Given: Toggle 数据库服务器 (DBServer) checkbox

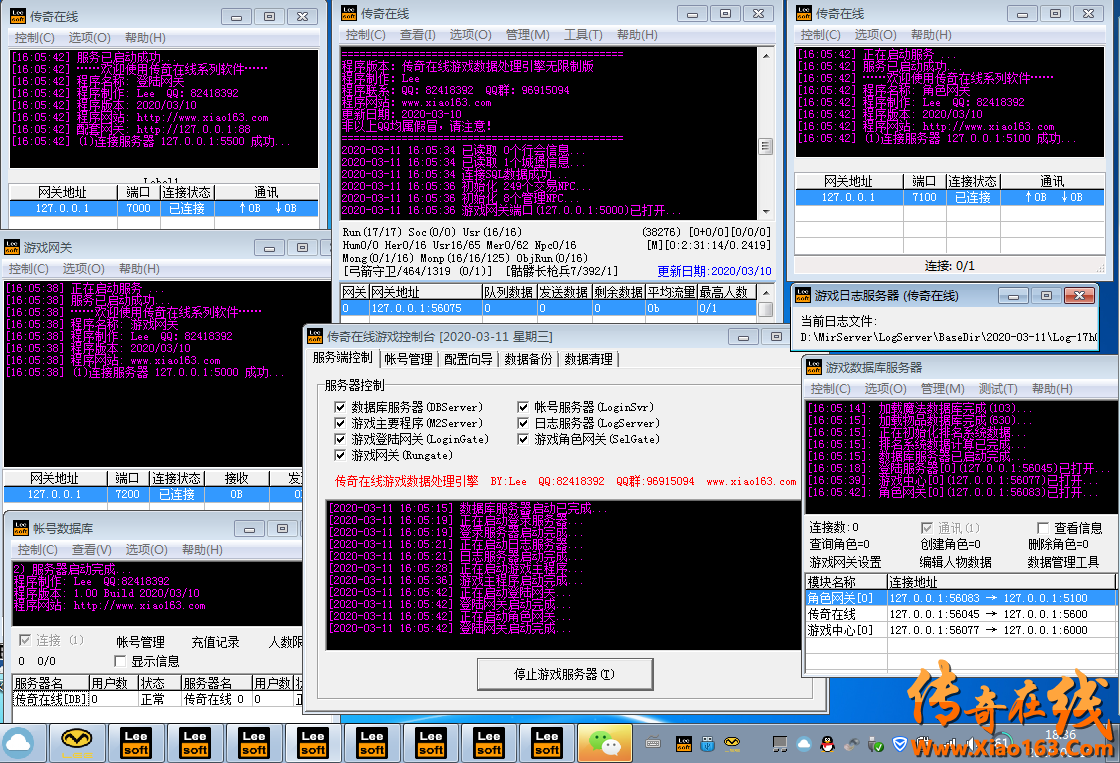Looking at the screenshot, I should coord(340,407).
